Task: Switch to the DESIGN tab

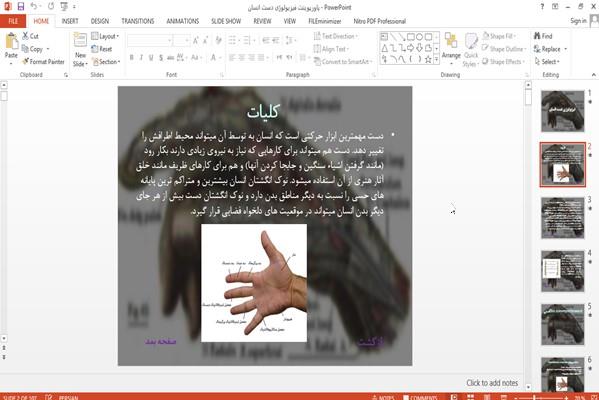Action: 100,21
